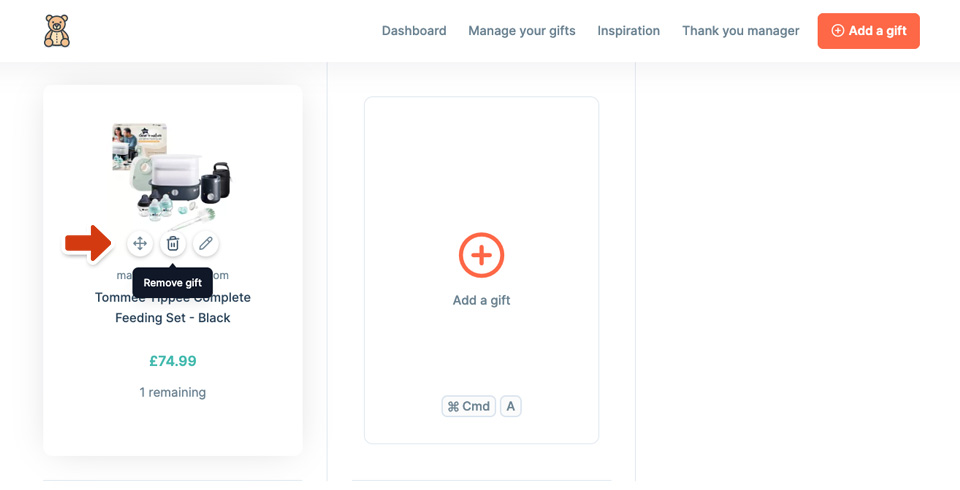Open the Dashboard page
Screen dimensions: 960x490
414,31
